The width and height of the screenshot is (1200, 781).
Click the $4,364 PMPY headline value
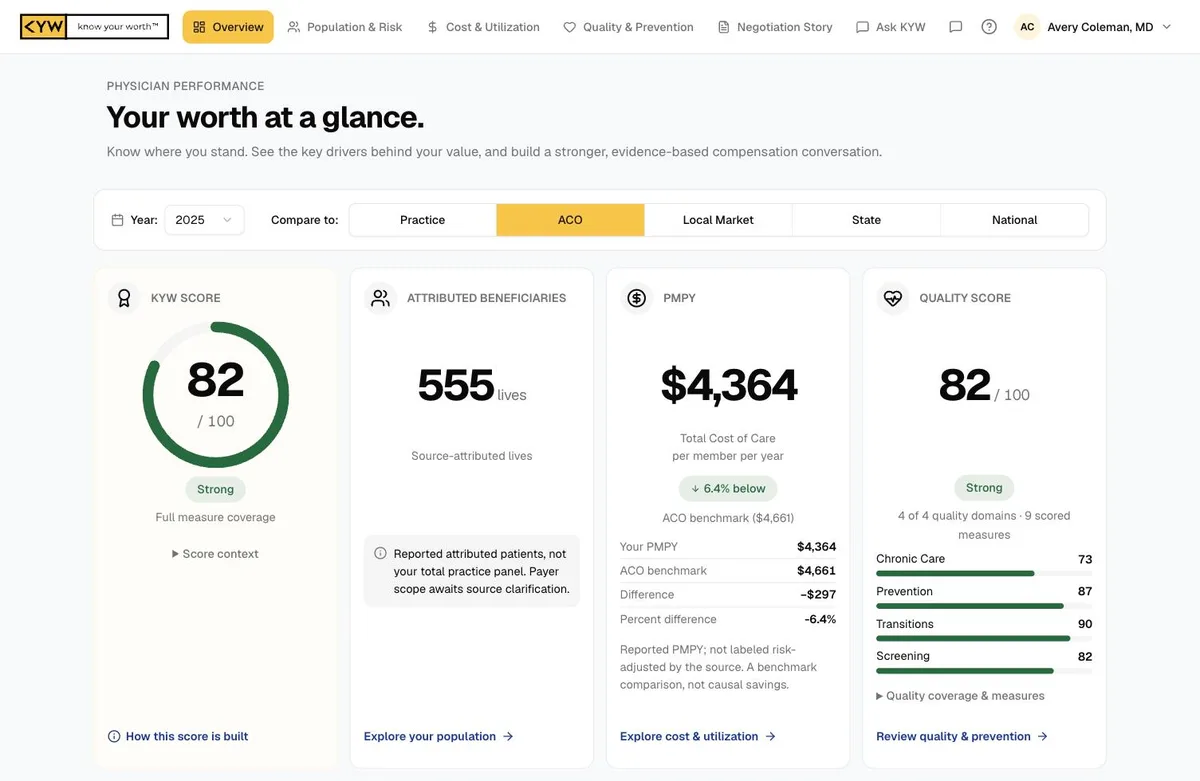pos(729,386)
